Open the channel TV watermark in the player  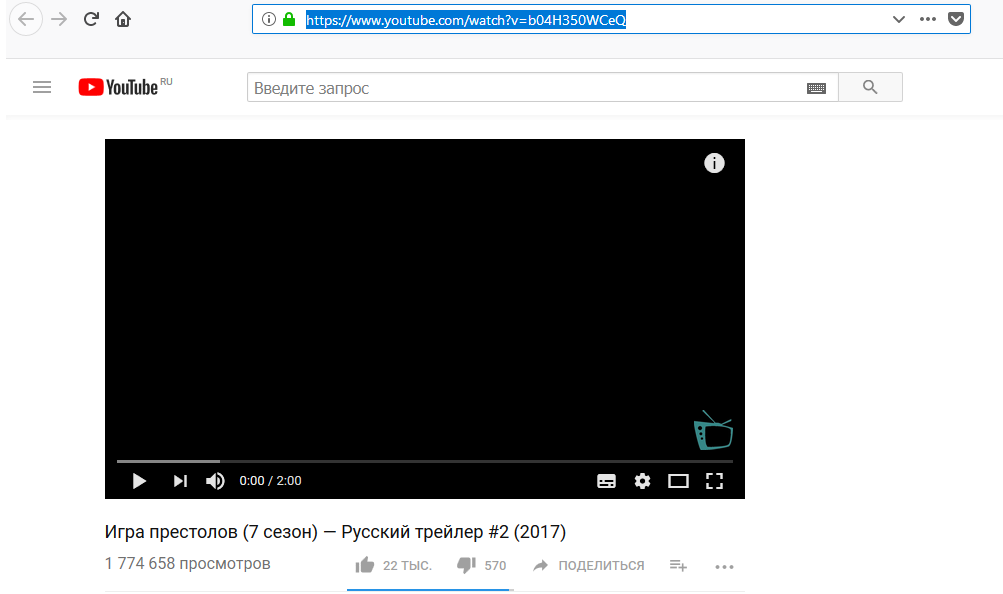[713, 430]
